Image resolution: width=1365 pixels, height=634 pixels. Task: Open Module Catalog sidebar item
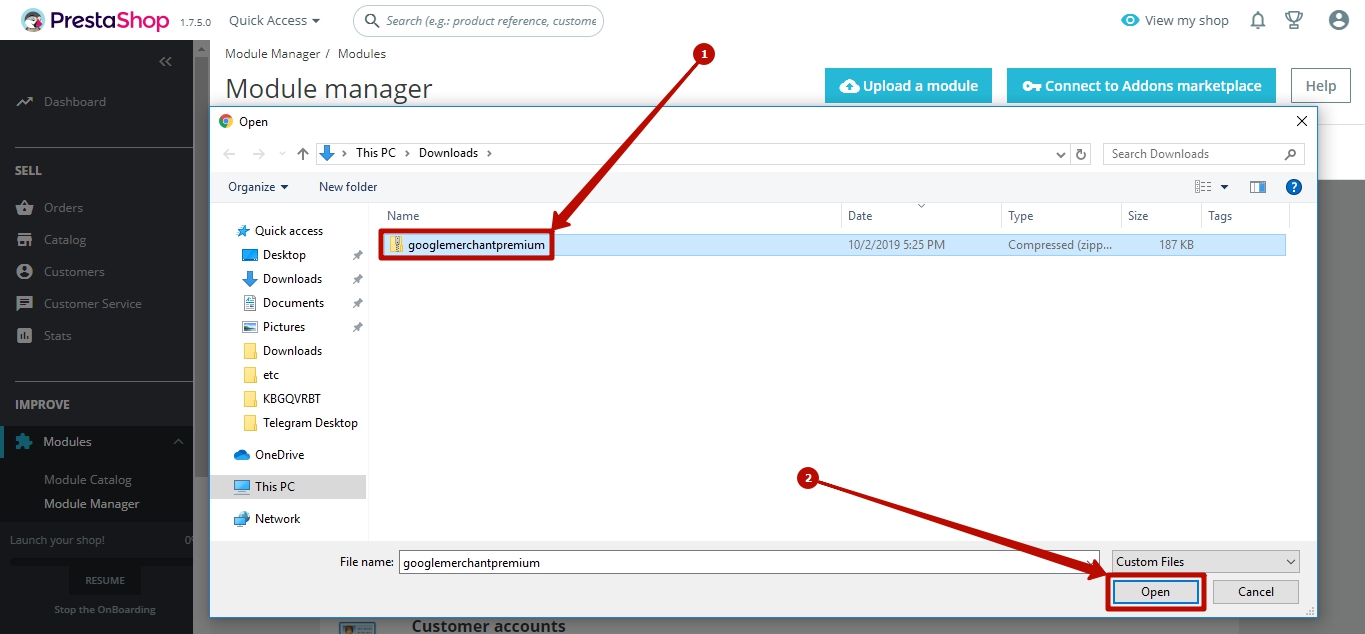point(88,480)
